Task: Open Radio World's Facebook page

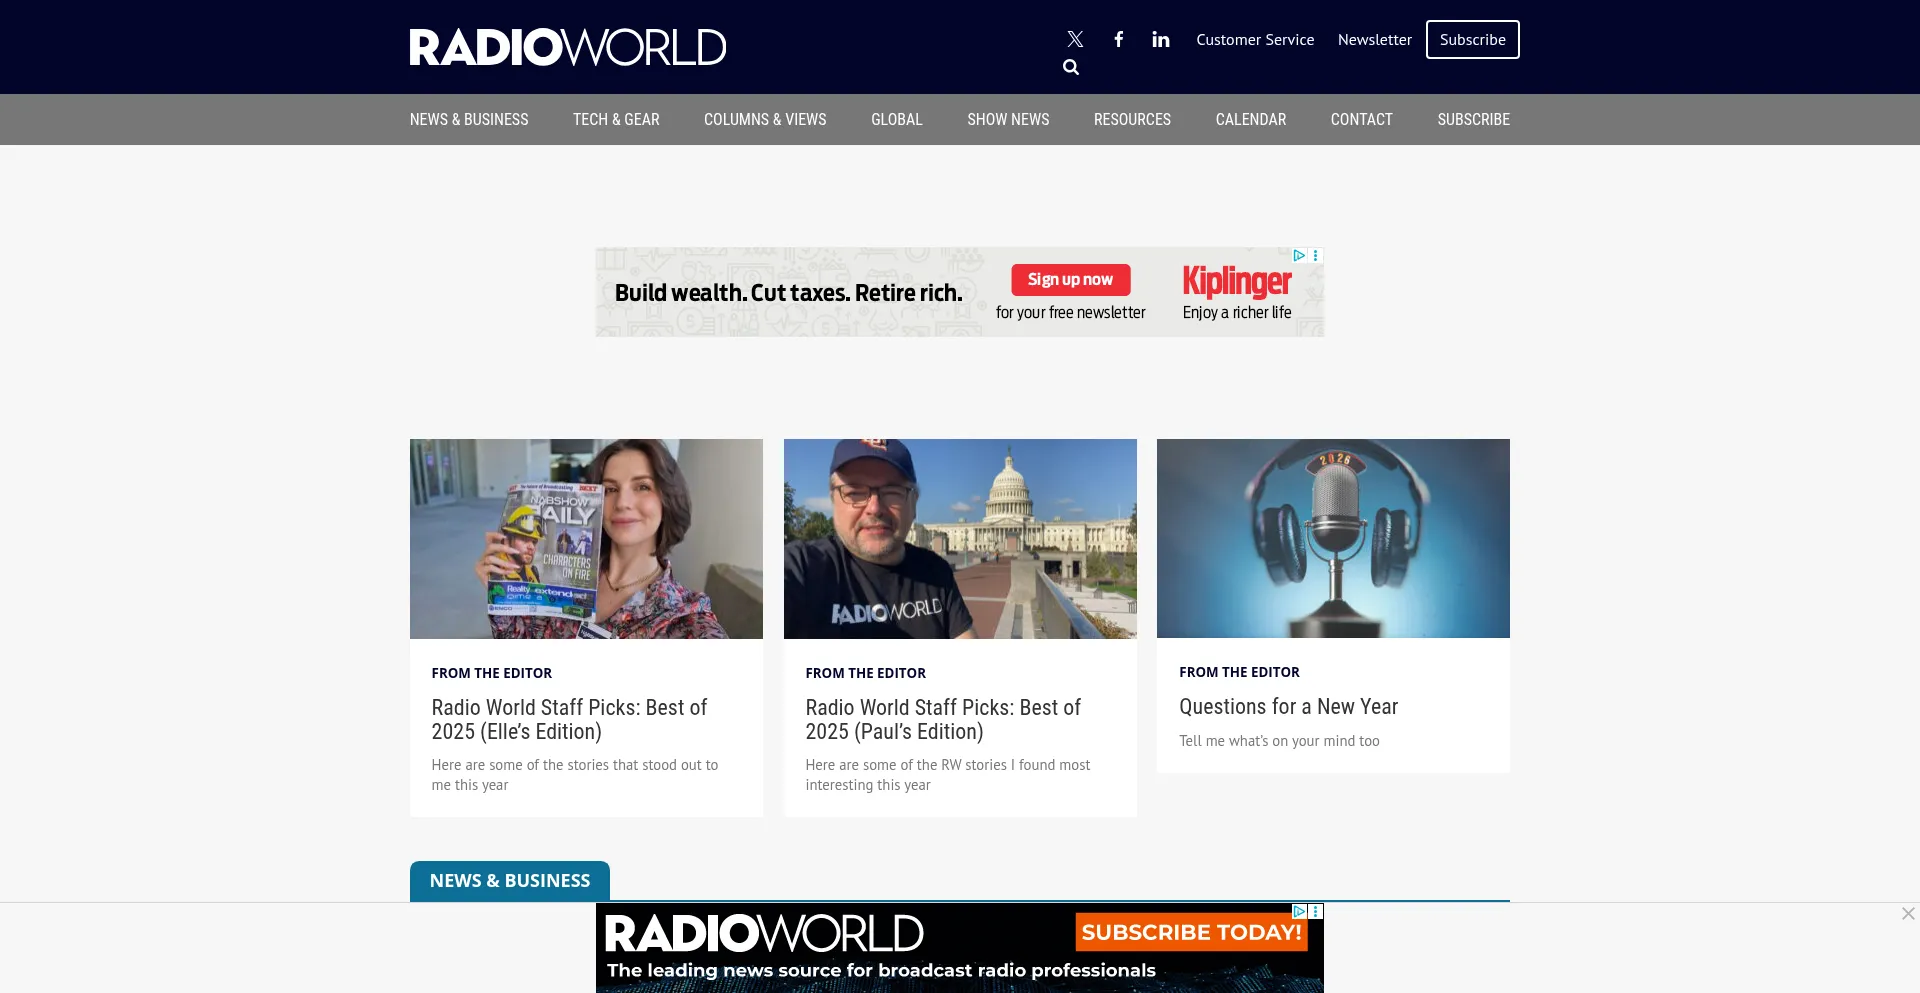Action: point(1118,39)
